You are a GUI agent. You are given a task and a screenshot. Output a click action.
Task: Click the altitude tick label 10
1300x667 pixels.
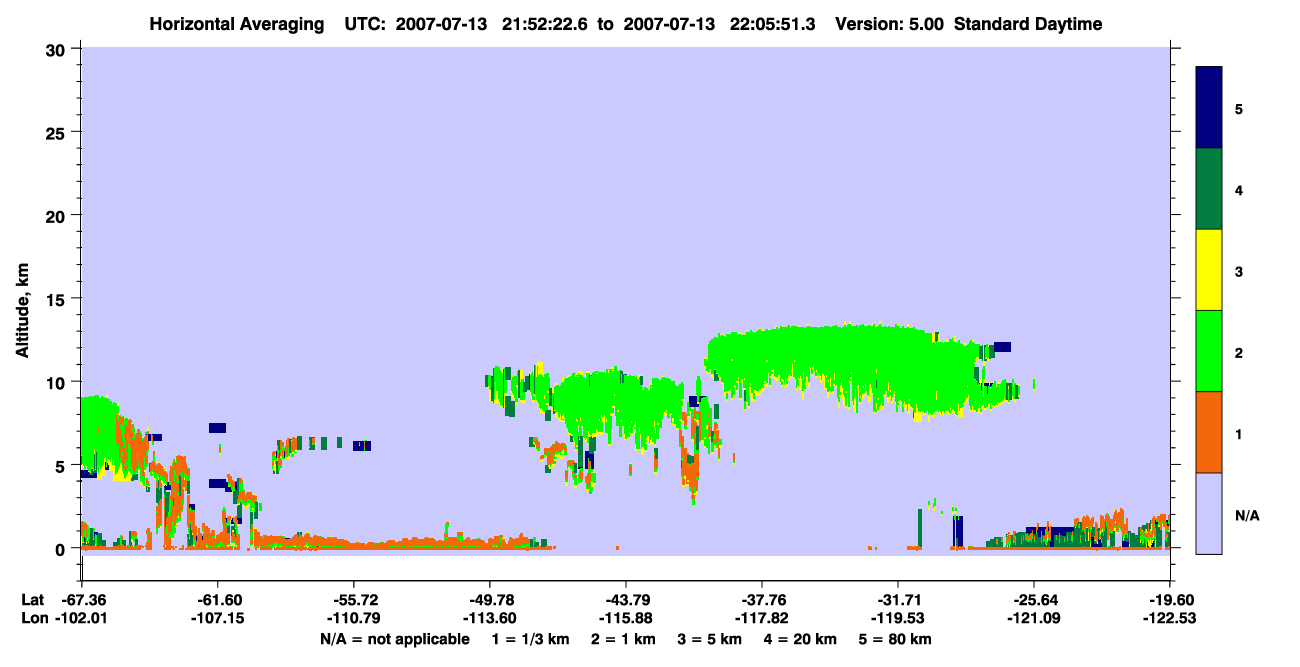[58, 382]
